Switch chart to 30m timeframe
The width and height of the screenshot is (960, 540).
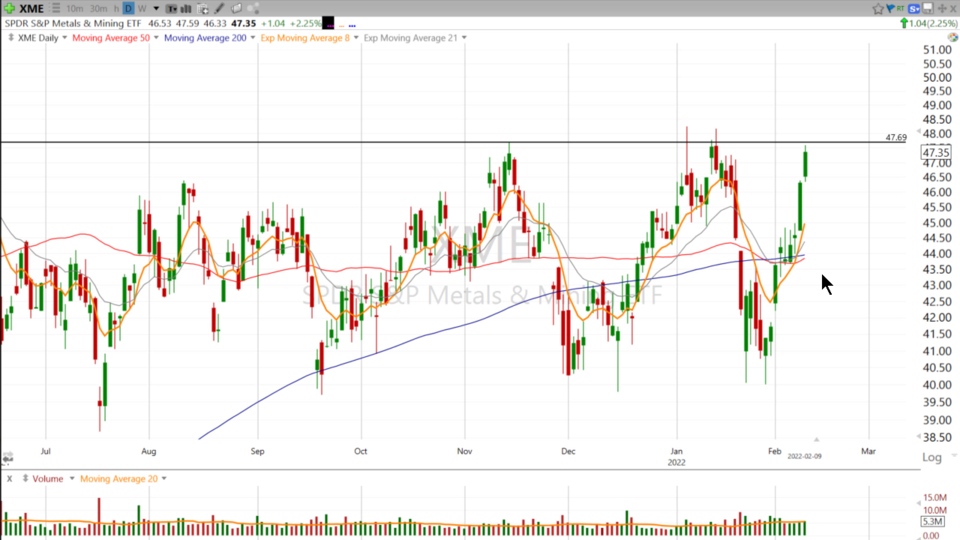coord(99,9)
